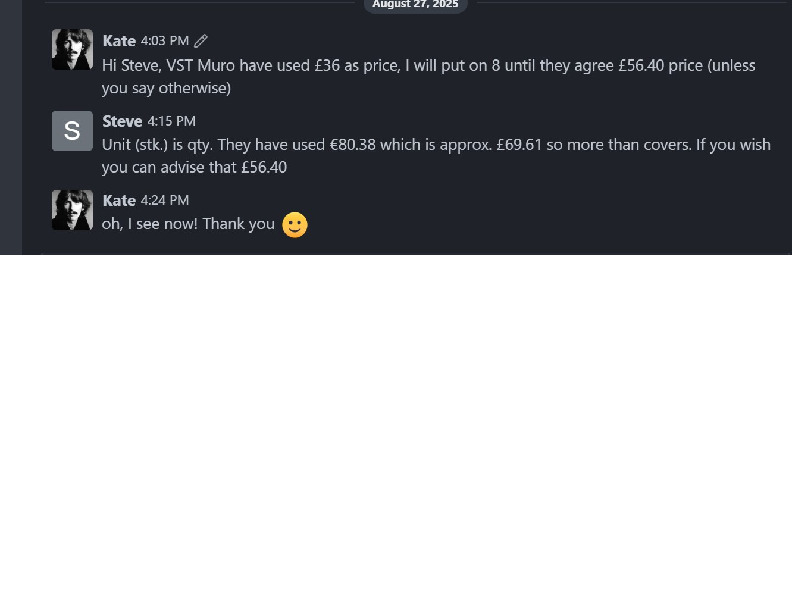Click "VST Muro" in Kate's first message
Viewport: 792px width, 612px height.
(x=200, y=66)
